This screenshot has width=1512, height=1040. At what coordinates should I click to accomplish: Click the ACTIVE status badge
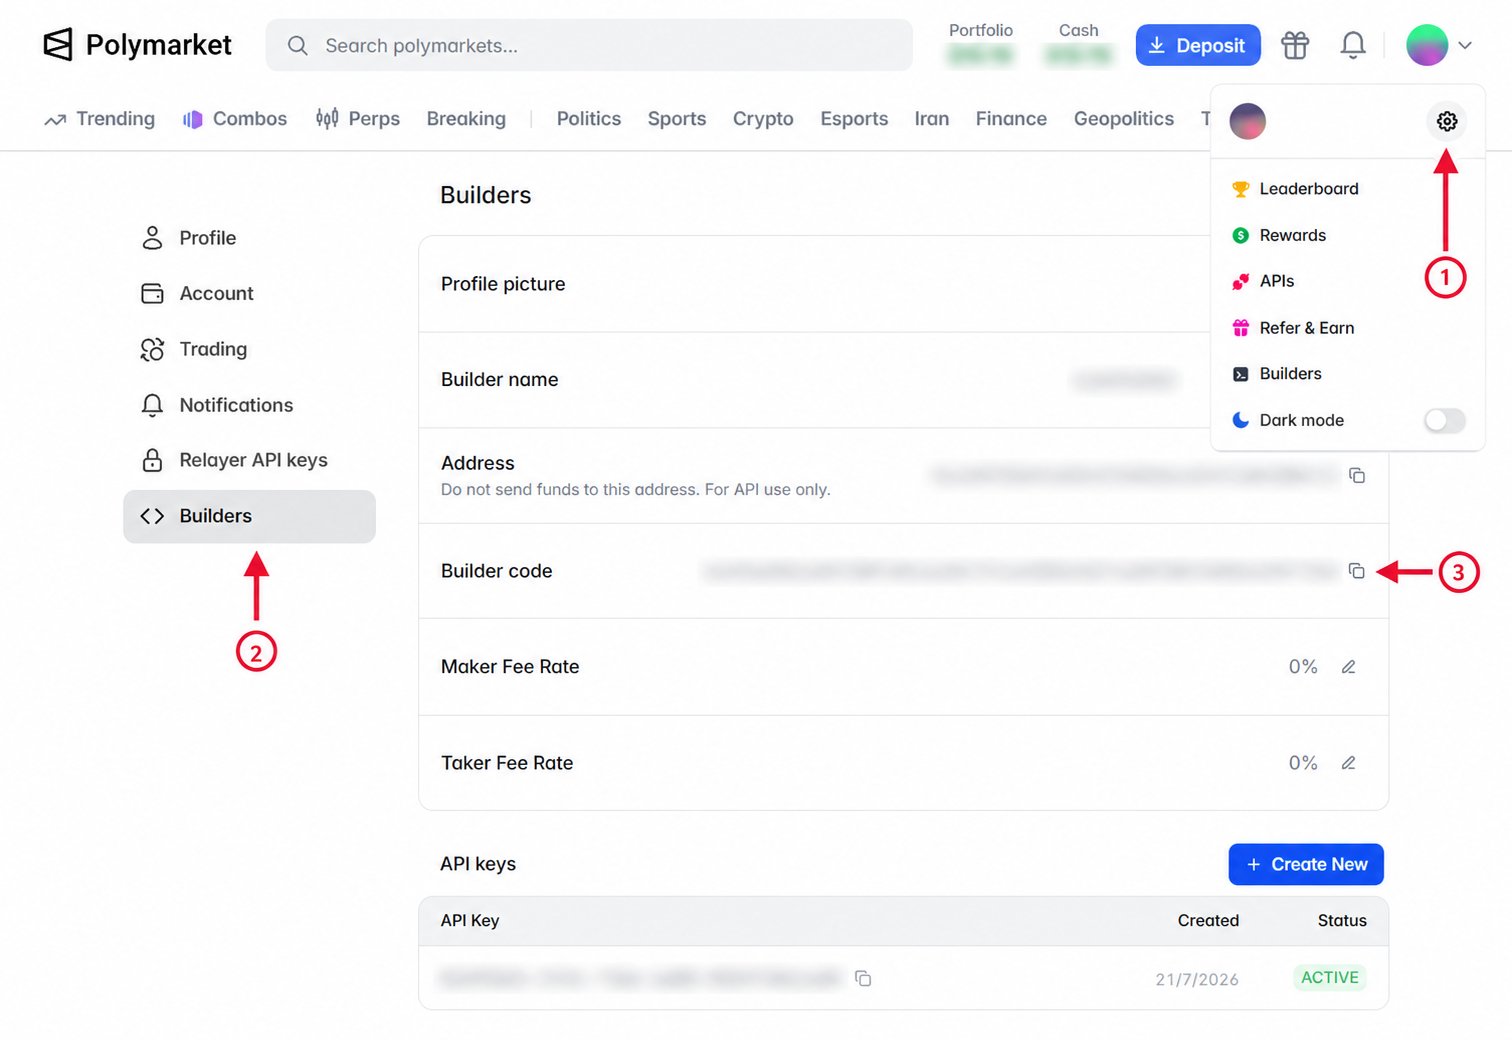tap(1330, 978)
